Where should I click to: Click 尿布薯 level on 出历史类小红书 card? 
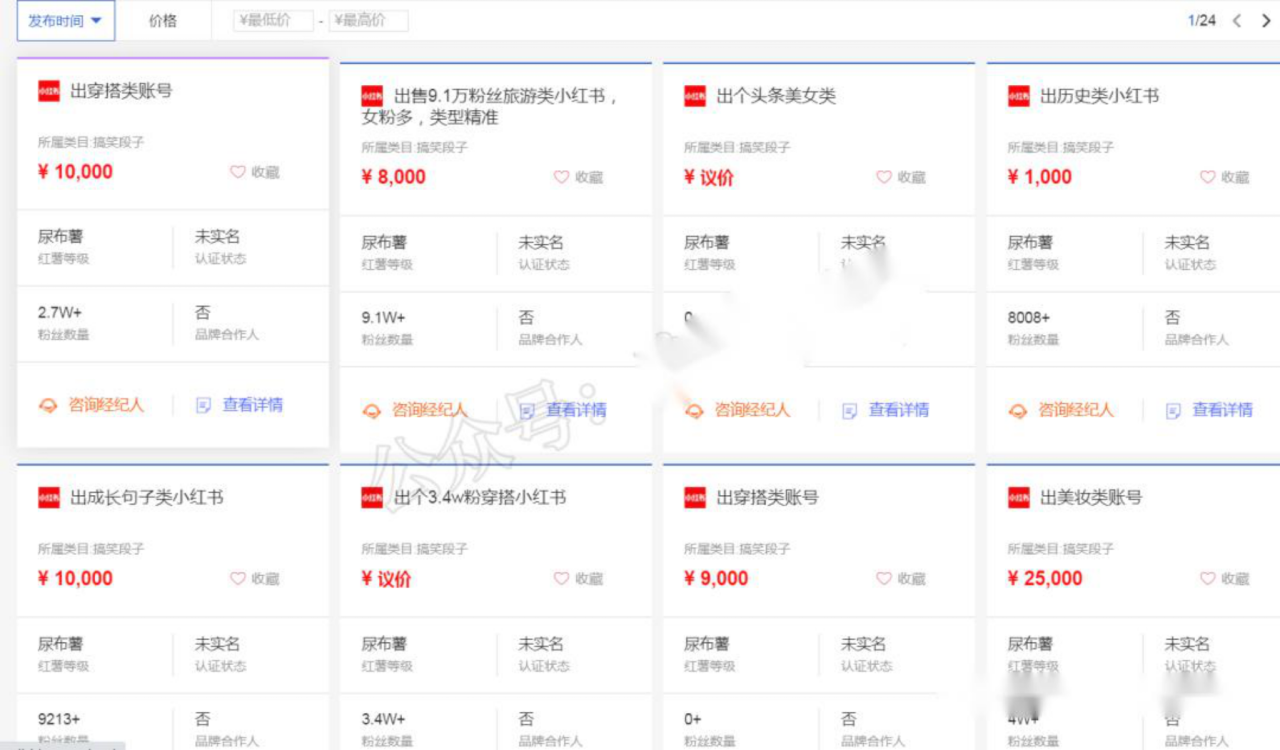pyautogui.click(x=1030, y=242)
